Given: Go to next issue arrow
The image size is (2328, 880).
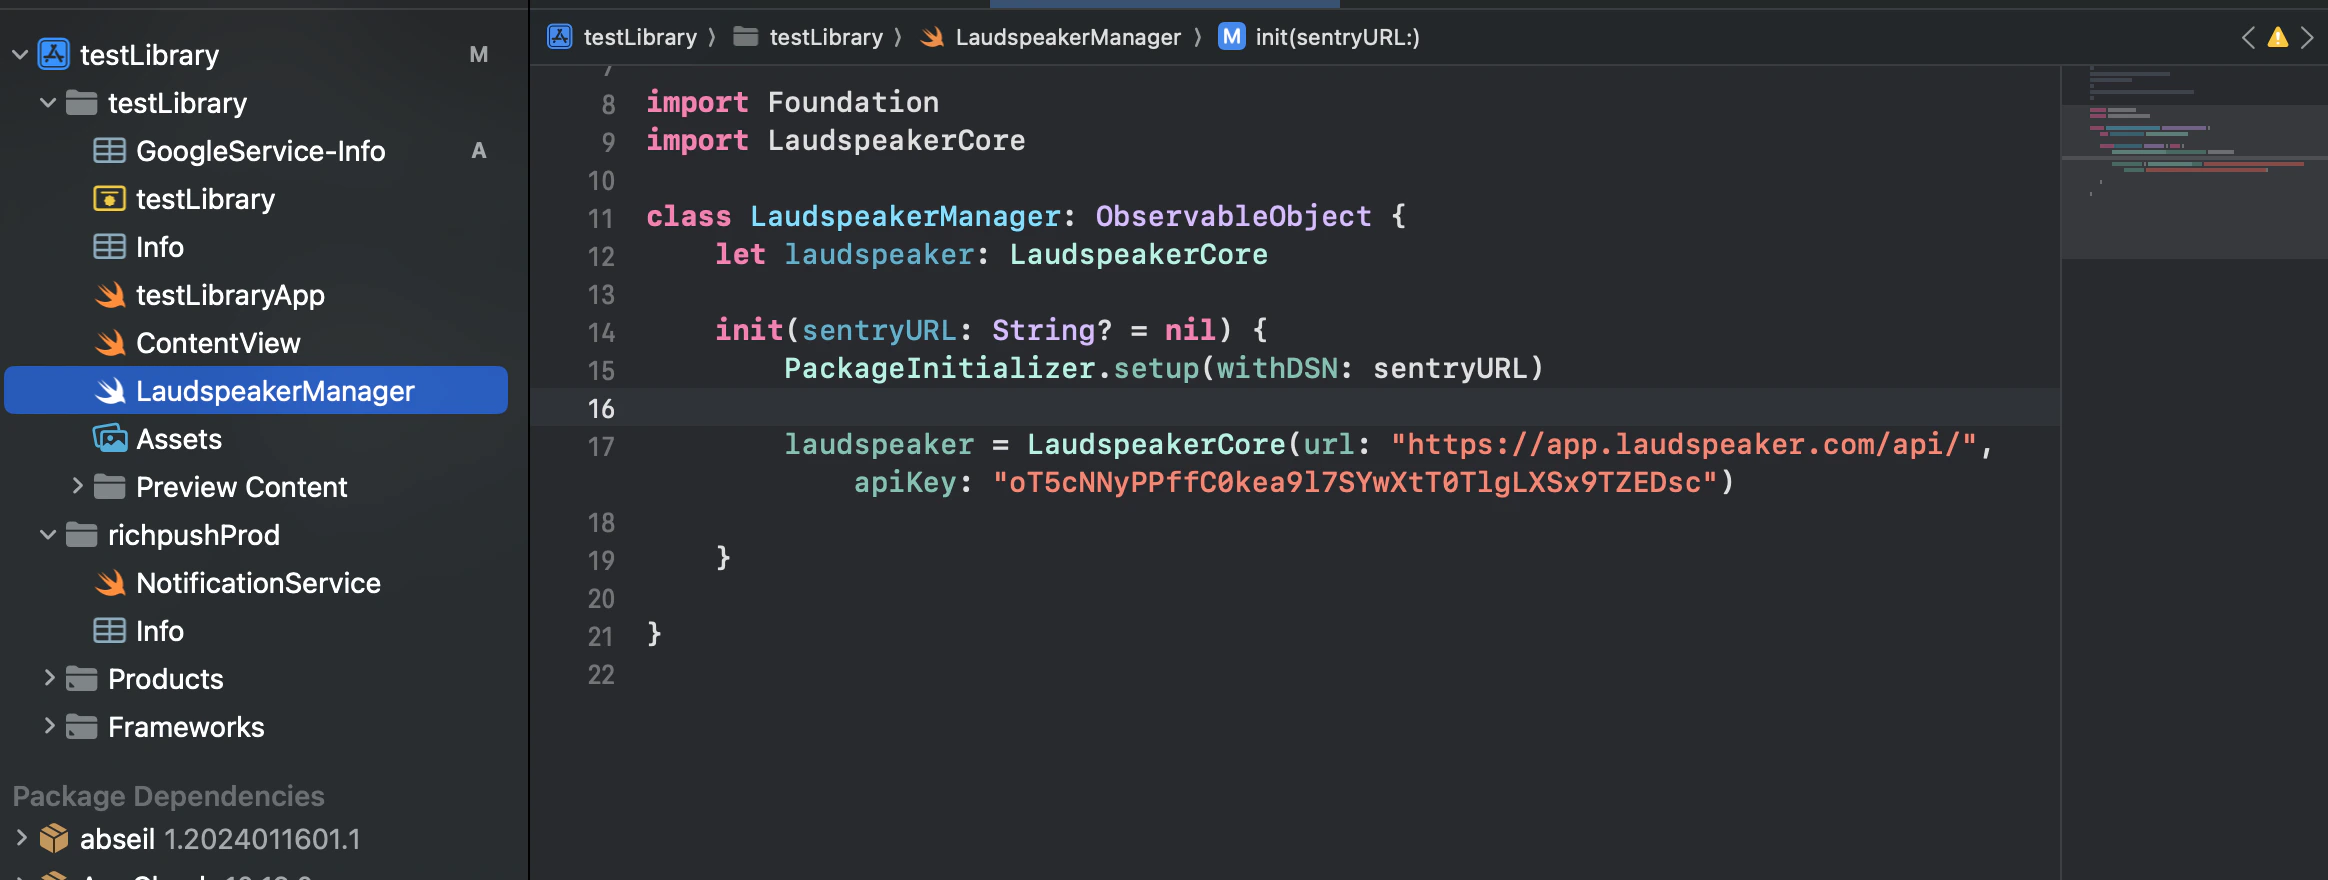Looking at the screenshot, I should (2307, 38).
